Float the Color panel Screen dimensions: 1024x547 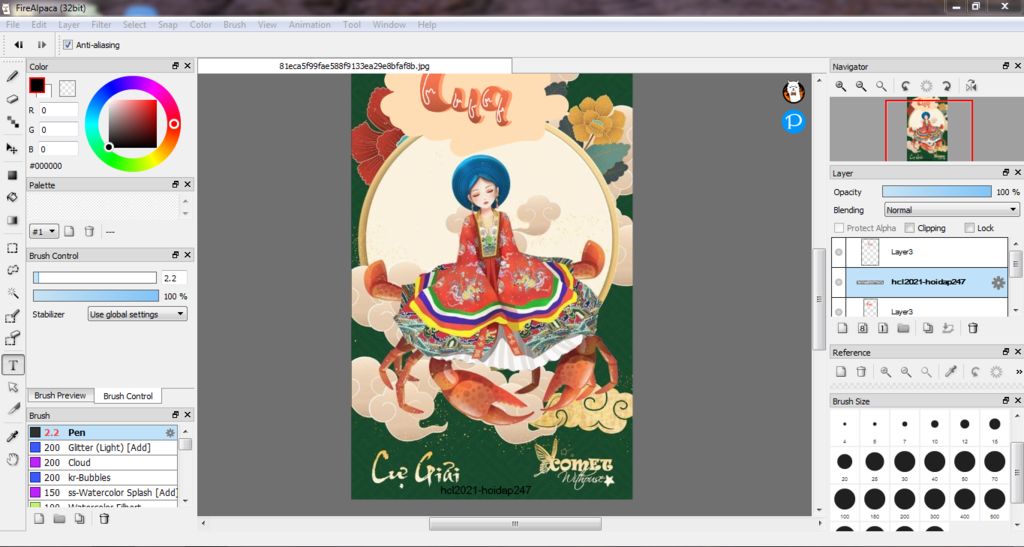[x=175, y=66]
